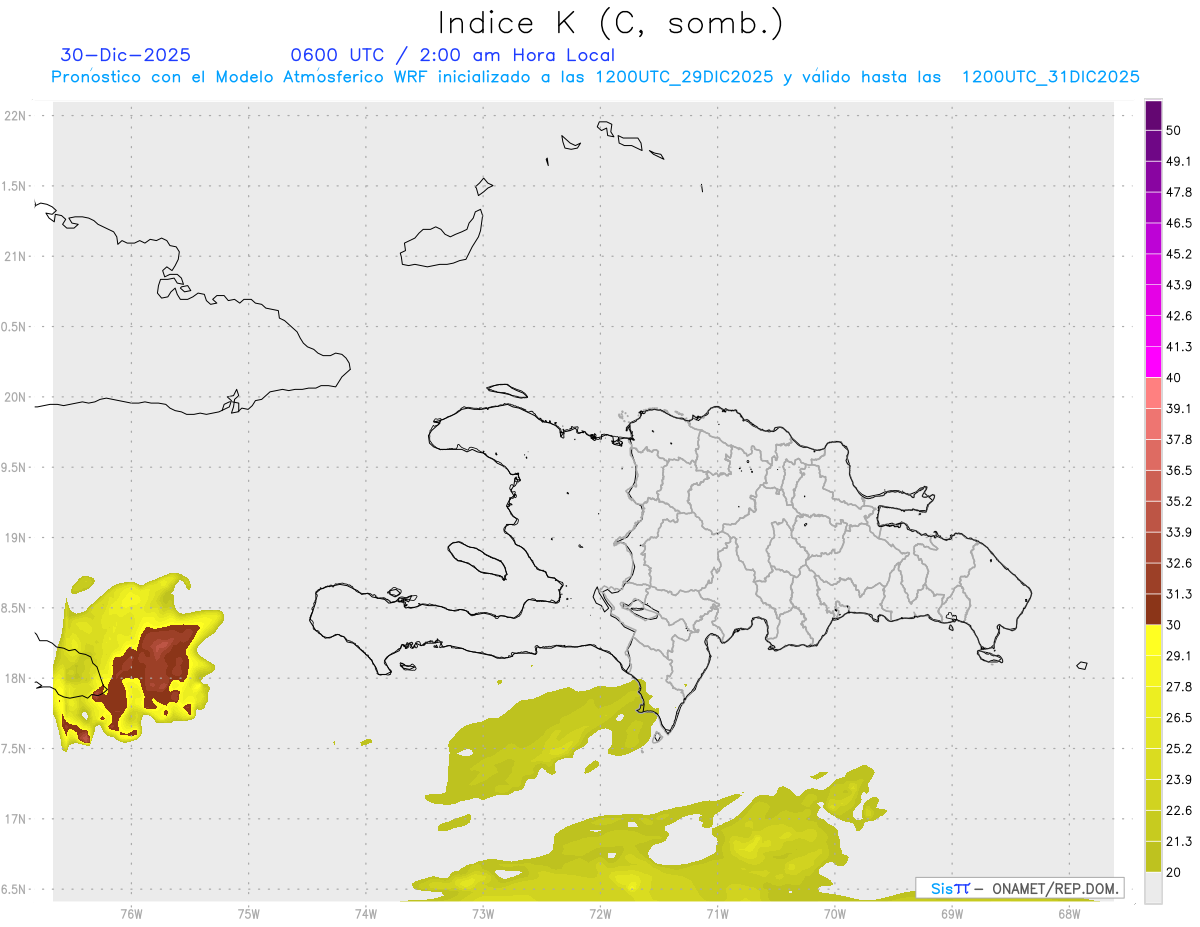Image resolution: width=1200 pixels, height=927 pixels.
Task: Click the color scale value 37.8
Action: point(1179,439)
